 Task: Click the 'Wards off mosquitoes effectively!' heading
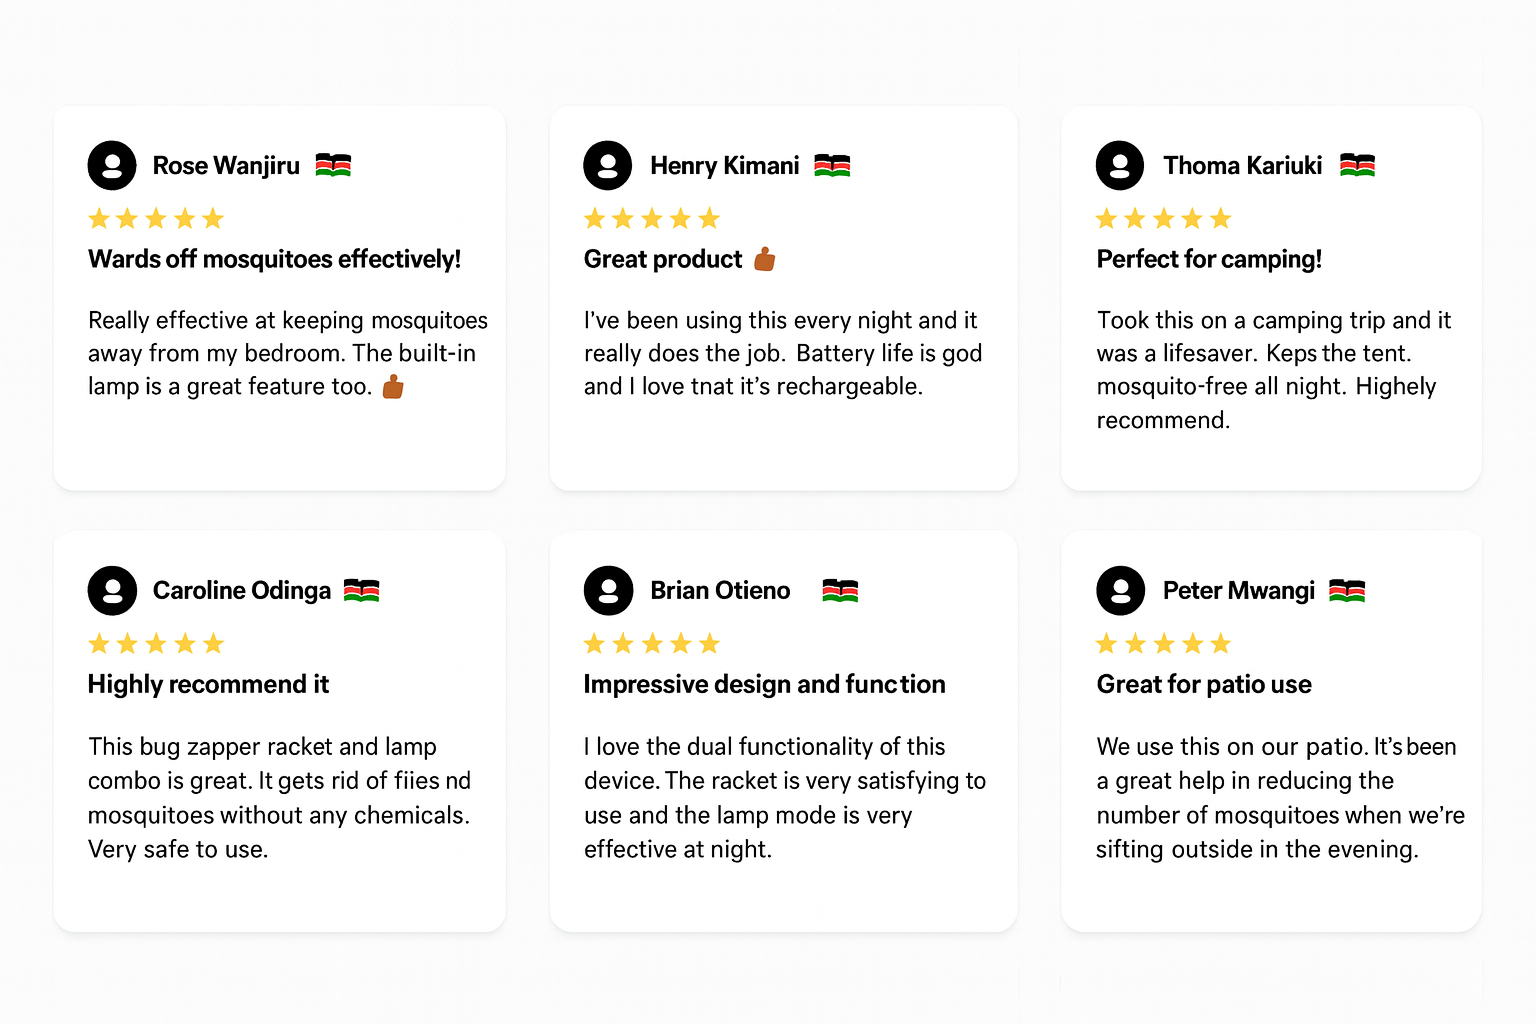[x=274, y=259]
